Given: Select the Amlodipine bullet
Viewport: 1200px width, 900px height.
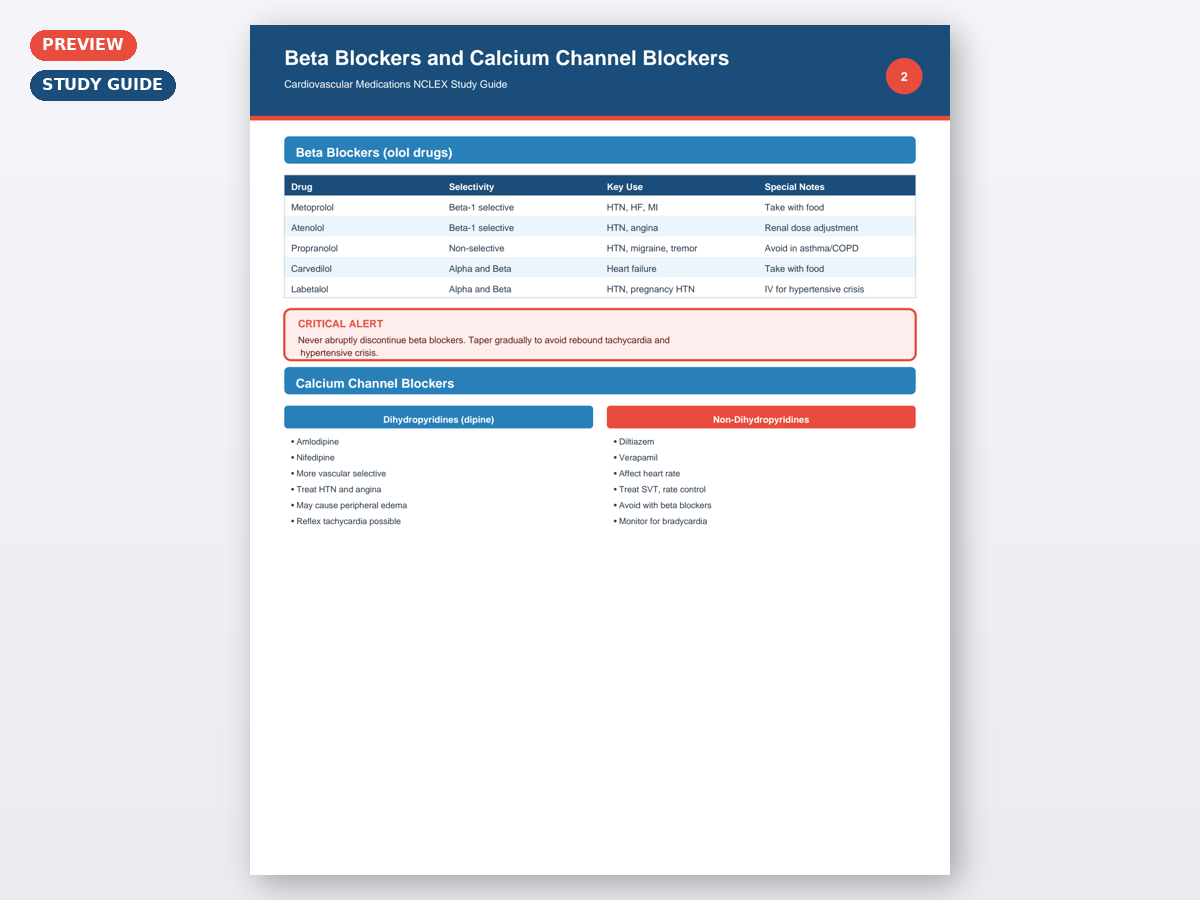Looking at the screenshot, I should click(x=315, y=441).
